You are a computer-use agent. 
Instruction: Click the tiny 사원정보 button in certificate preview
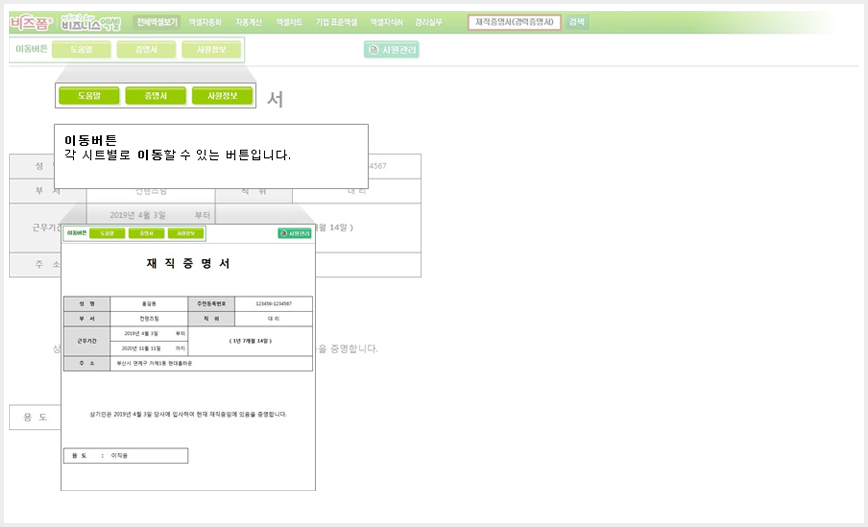coord(185,234)
